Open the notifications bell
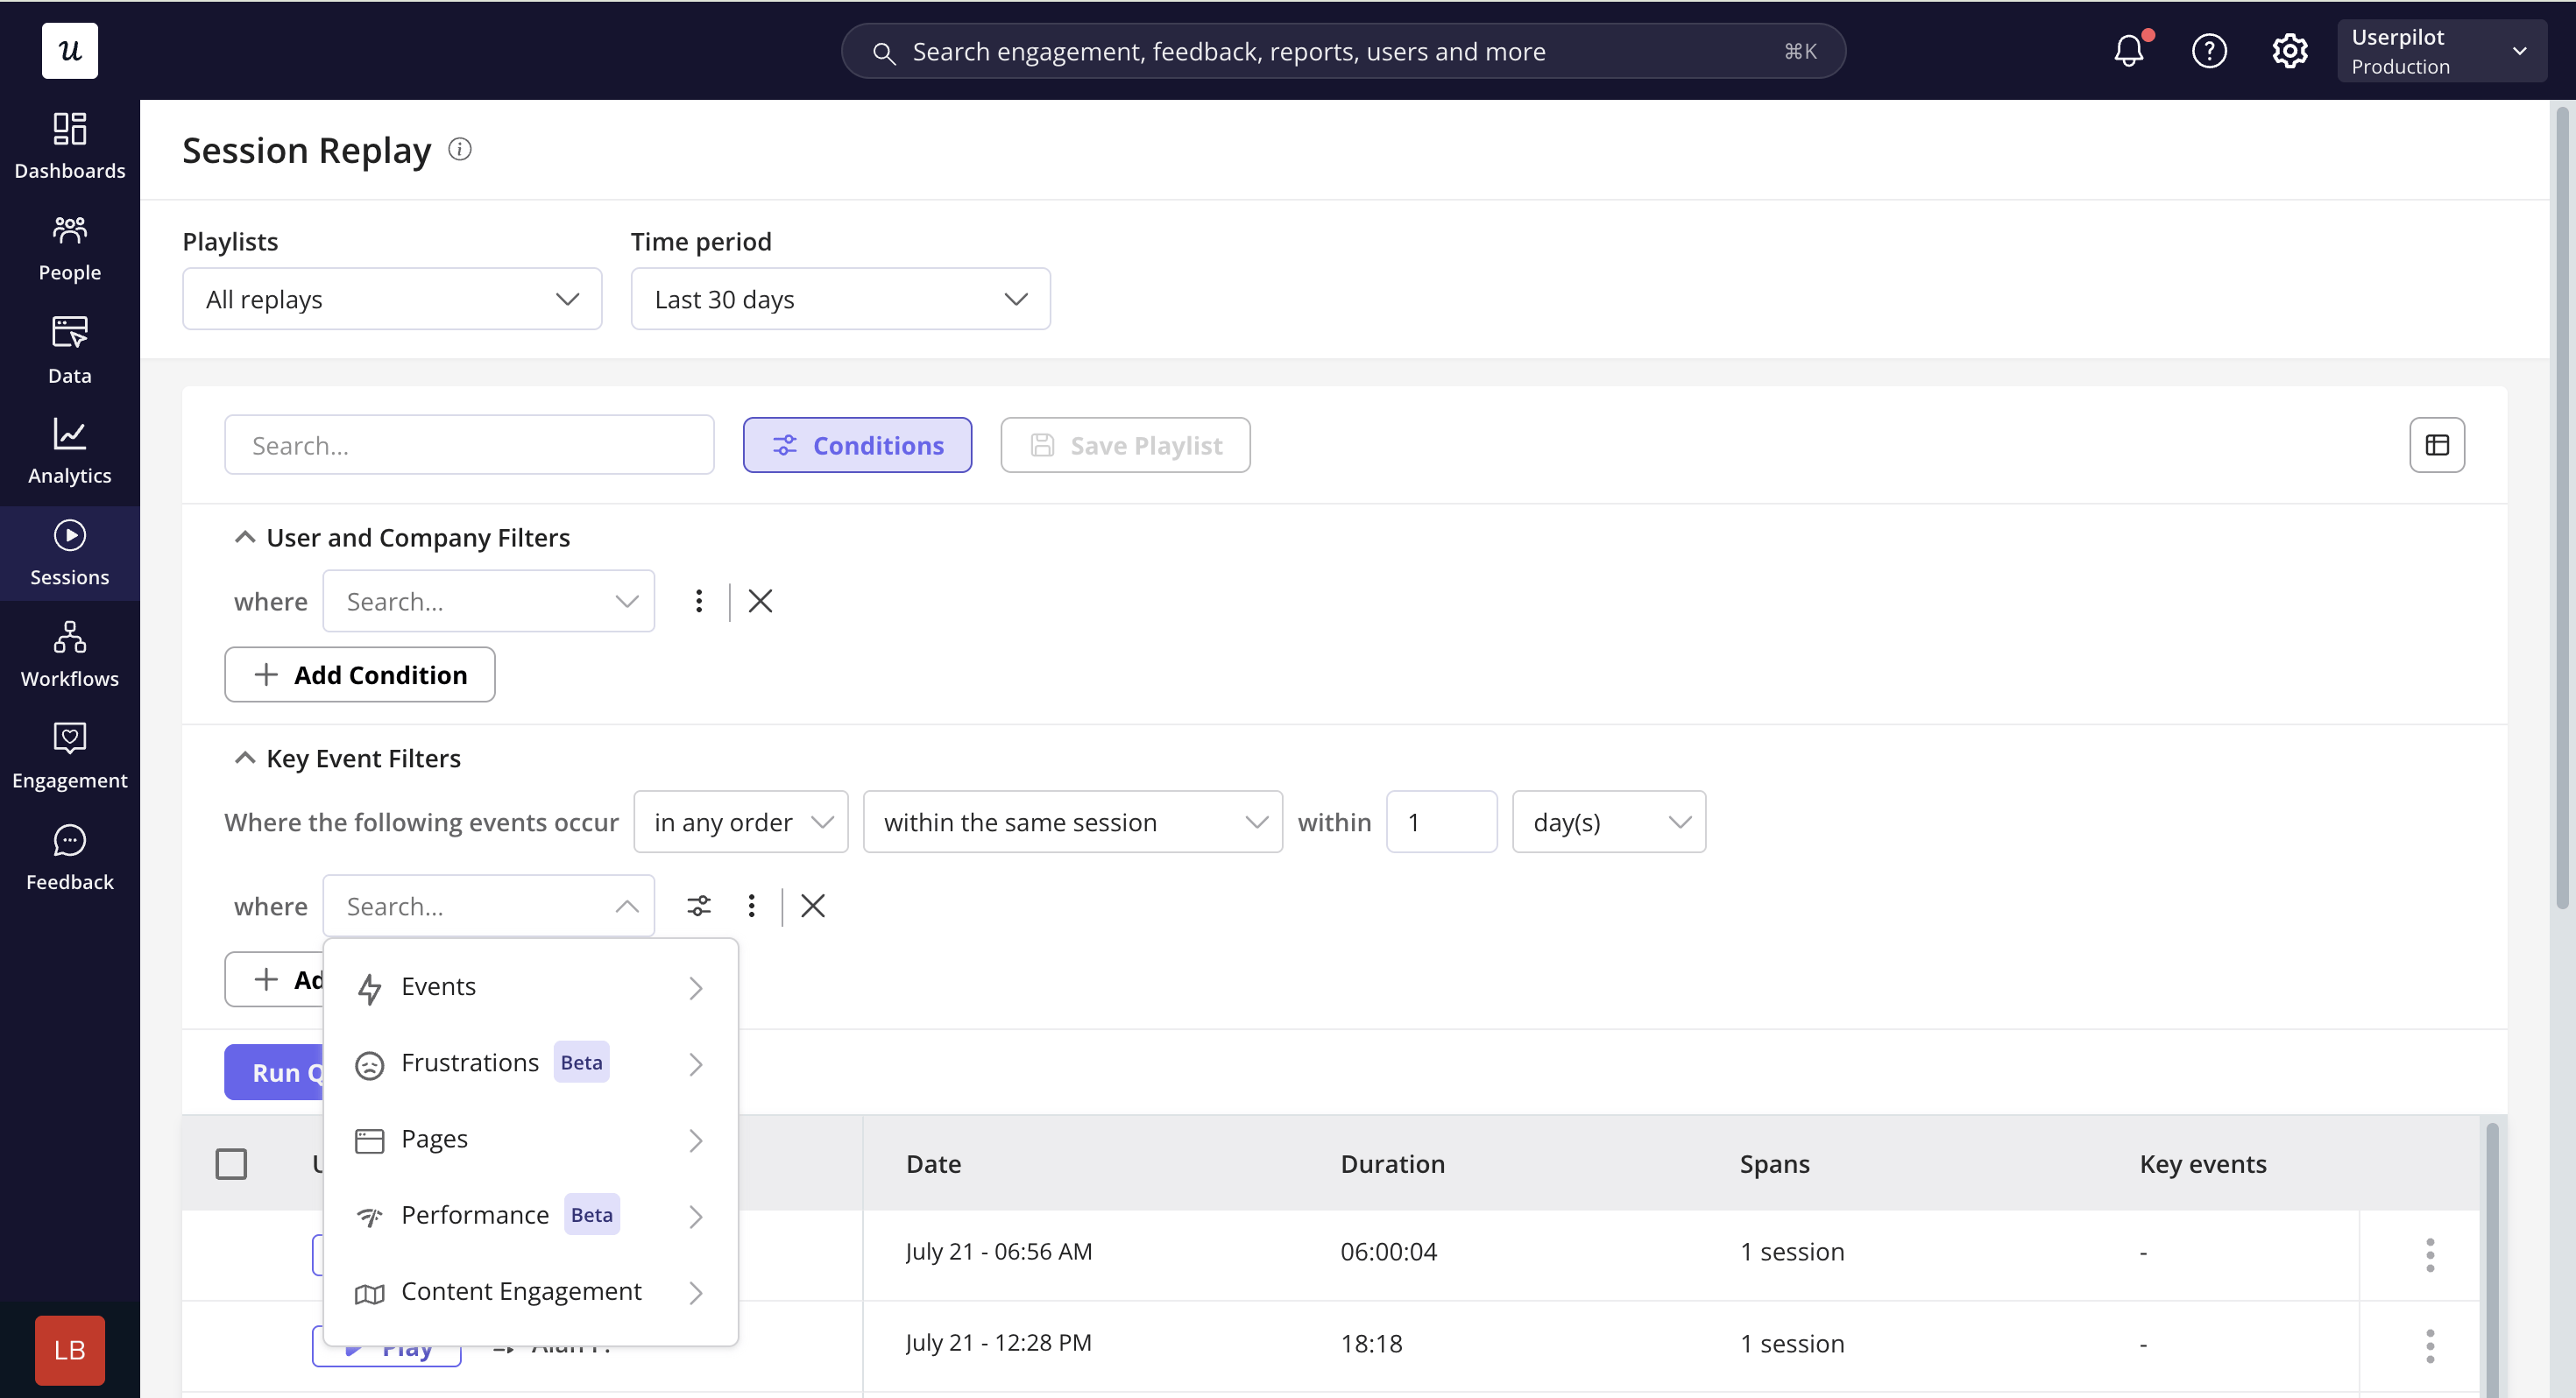This screenshot has height=1398, width=2576. click(2129, 50)
